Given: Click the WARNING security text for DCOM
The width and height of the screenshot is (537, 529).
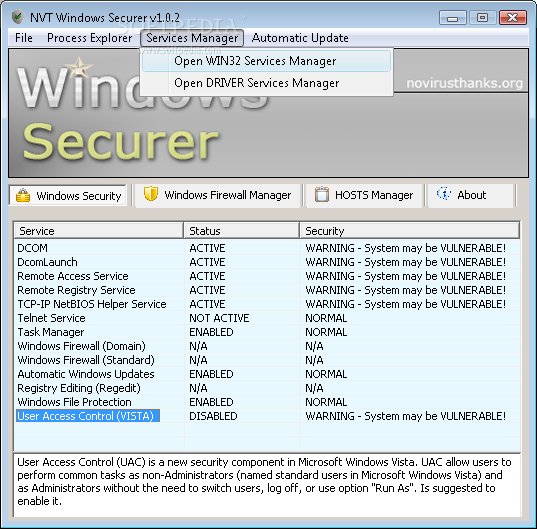Looking at the screenshot, I should pyautogui.click(x=405, y=248).
